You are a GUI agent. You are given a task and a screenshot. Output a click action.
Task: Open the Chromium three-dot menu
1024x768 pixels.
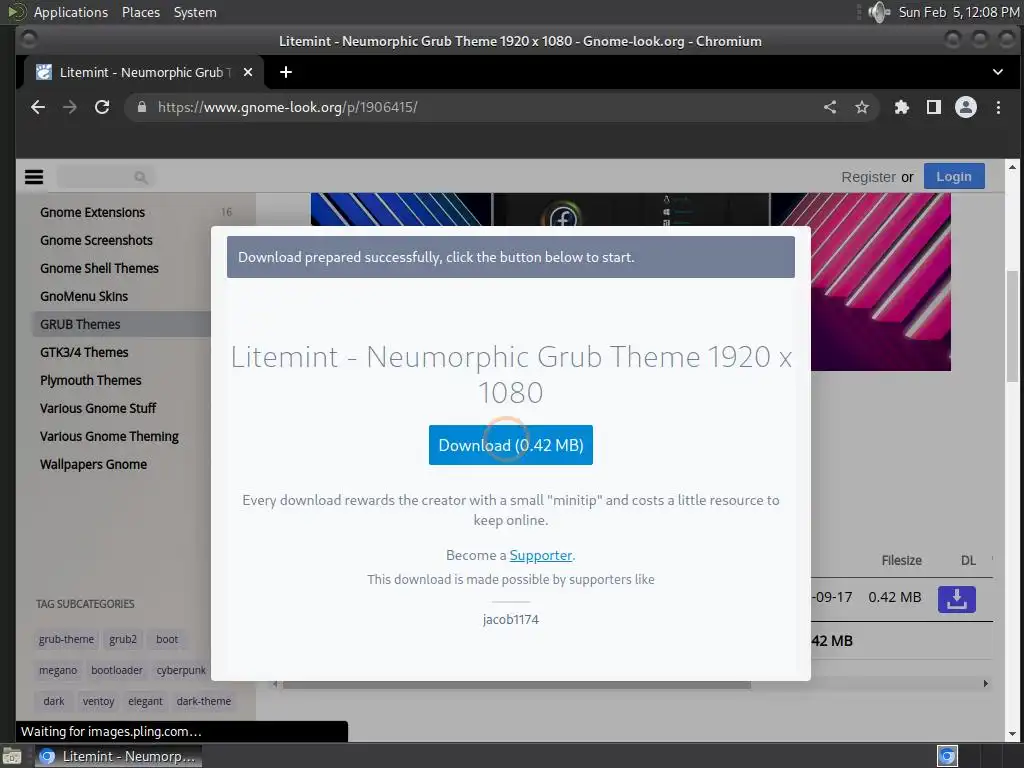pyautogui.click(x=998, y=107)
